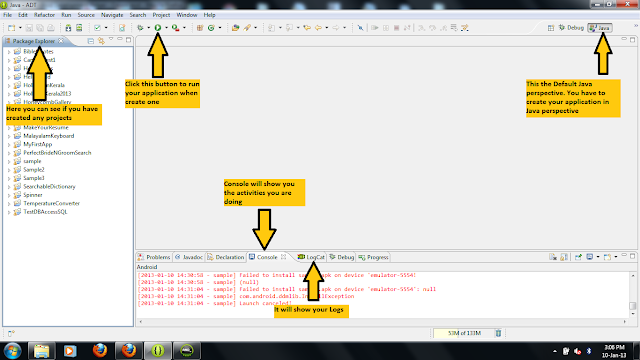The height and width of the screenshot is (360, 640).
Task: Click the Search flashlight icon
Action: tap(247, 28)
